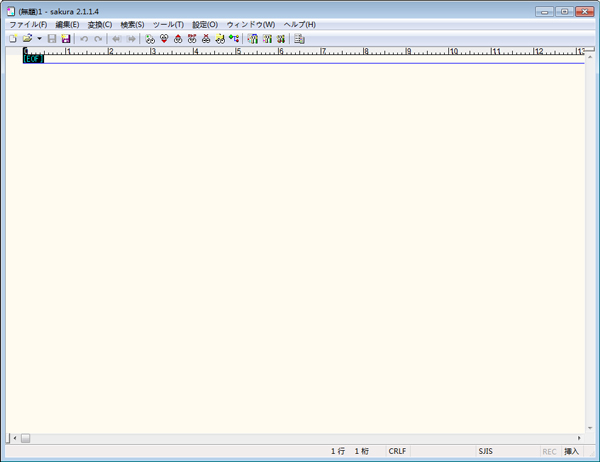Click the Open file folder icon

(x=27, y=39)
